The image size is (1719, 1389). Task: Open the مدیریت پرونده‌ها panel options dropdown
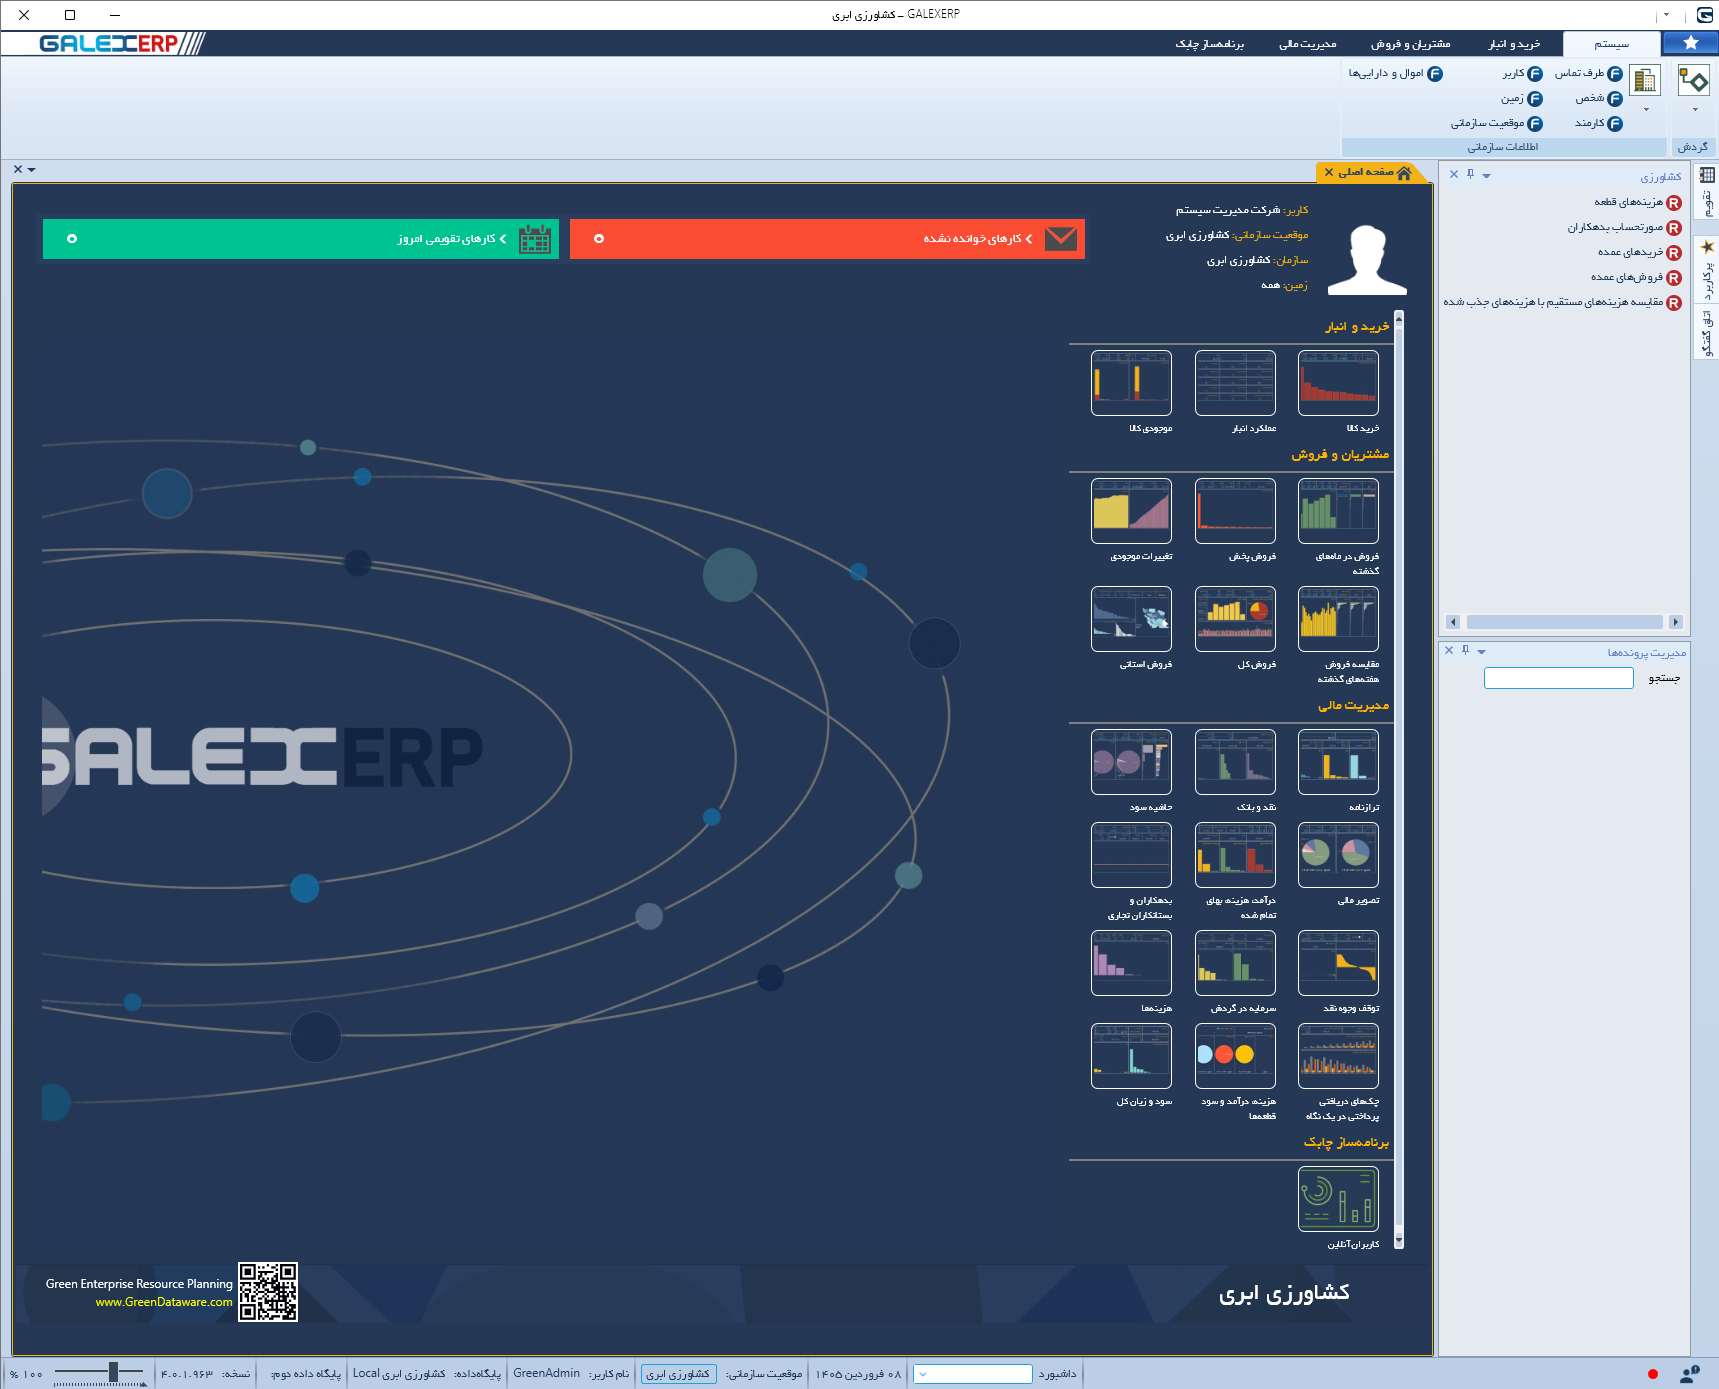pos(1482,651)
